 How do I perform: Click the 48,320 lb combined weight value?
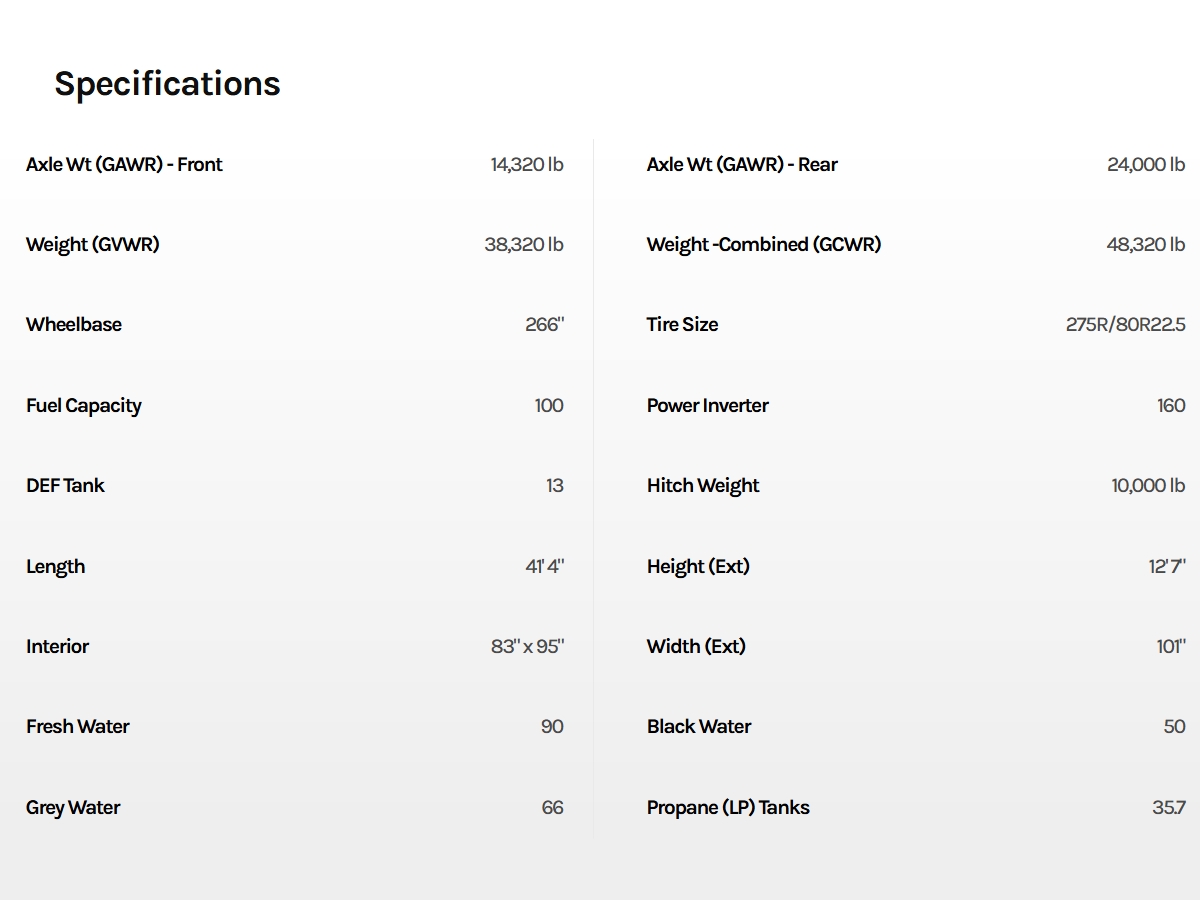1145,245
